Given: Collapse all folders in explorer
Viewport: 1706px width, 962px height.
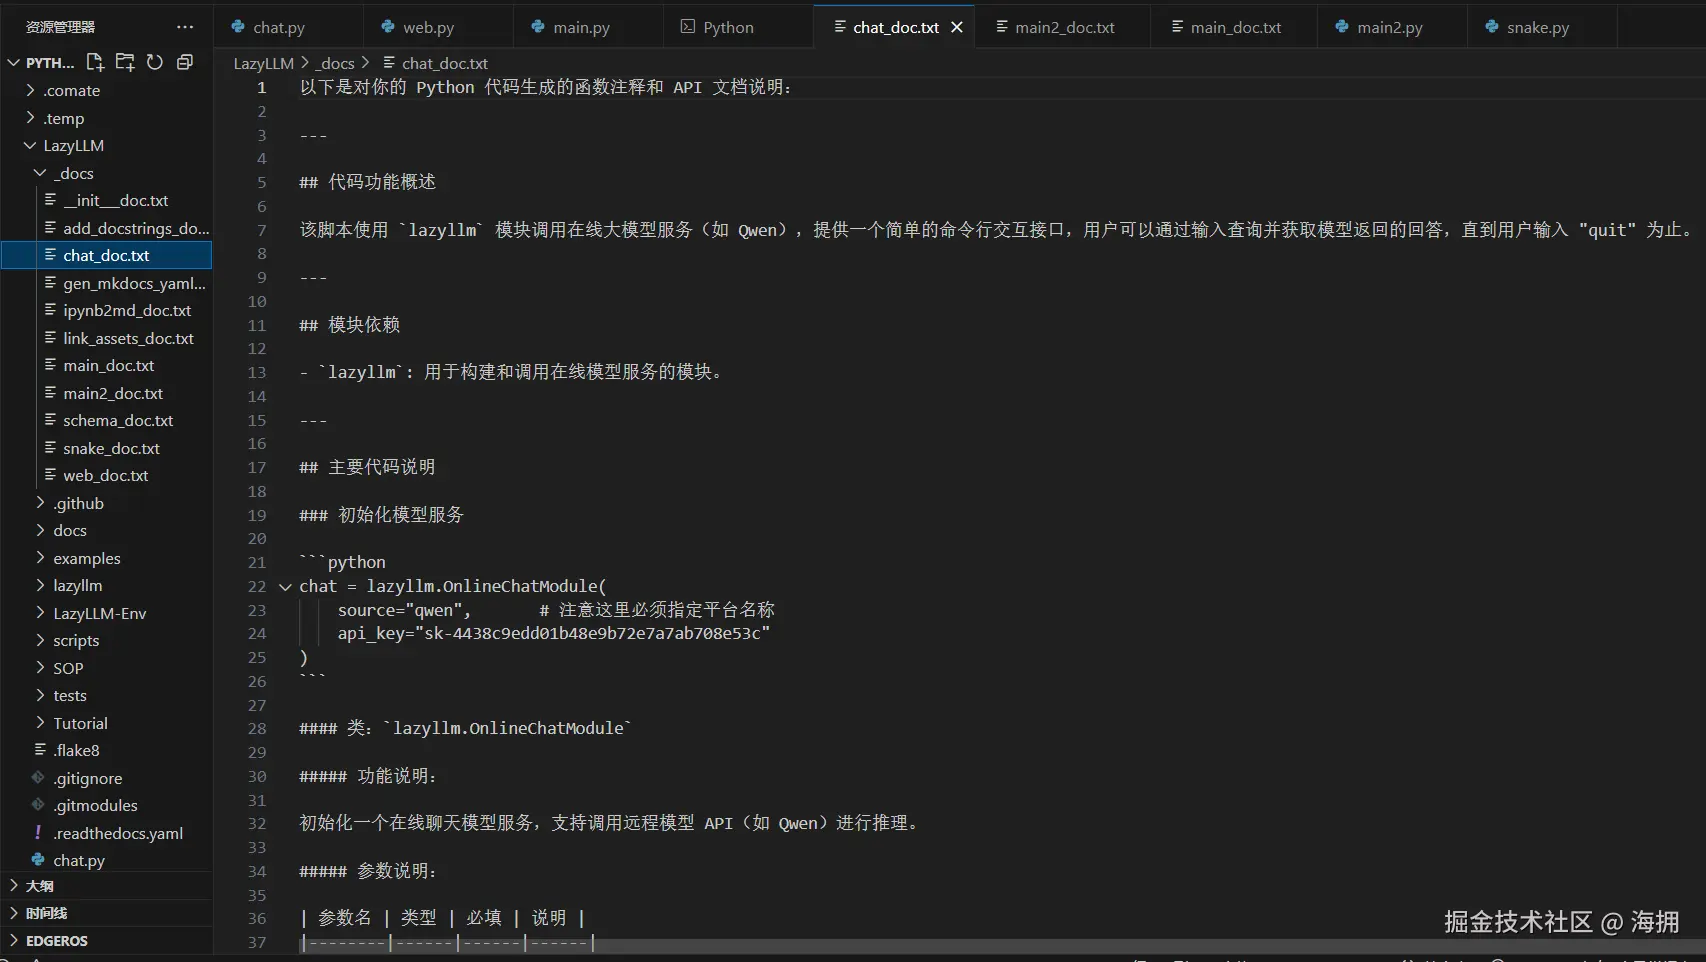Looking at the screenshot, I should coord(184,62).
